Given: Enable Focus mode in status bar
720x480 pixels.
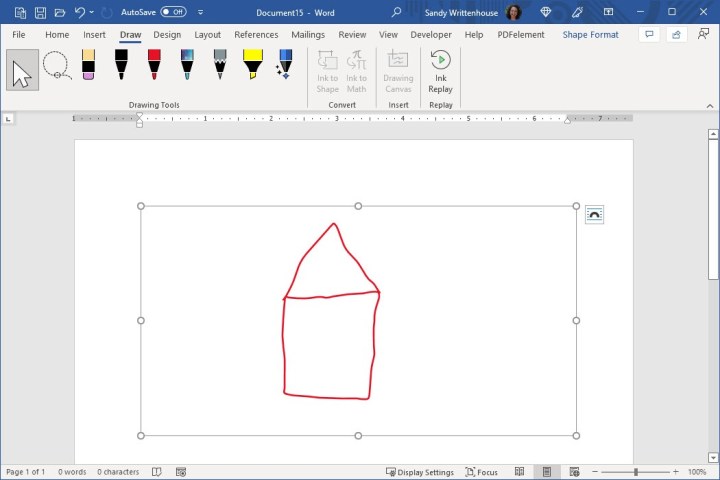Looking at the screenshot, I should 481,472.
